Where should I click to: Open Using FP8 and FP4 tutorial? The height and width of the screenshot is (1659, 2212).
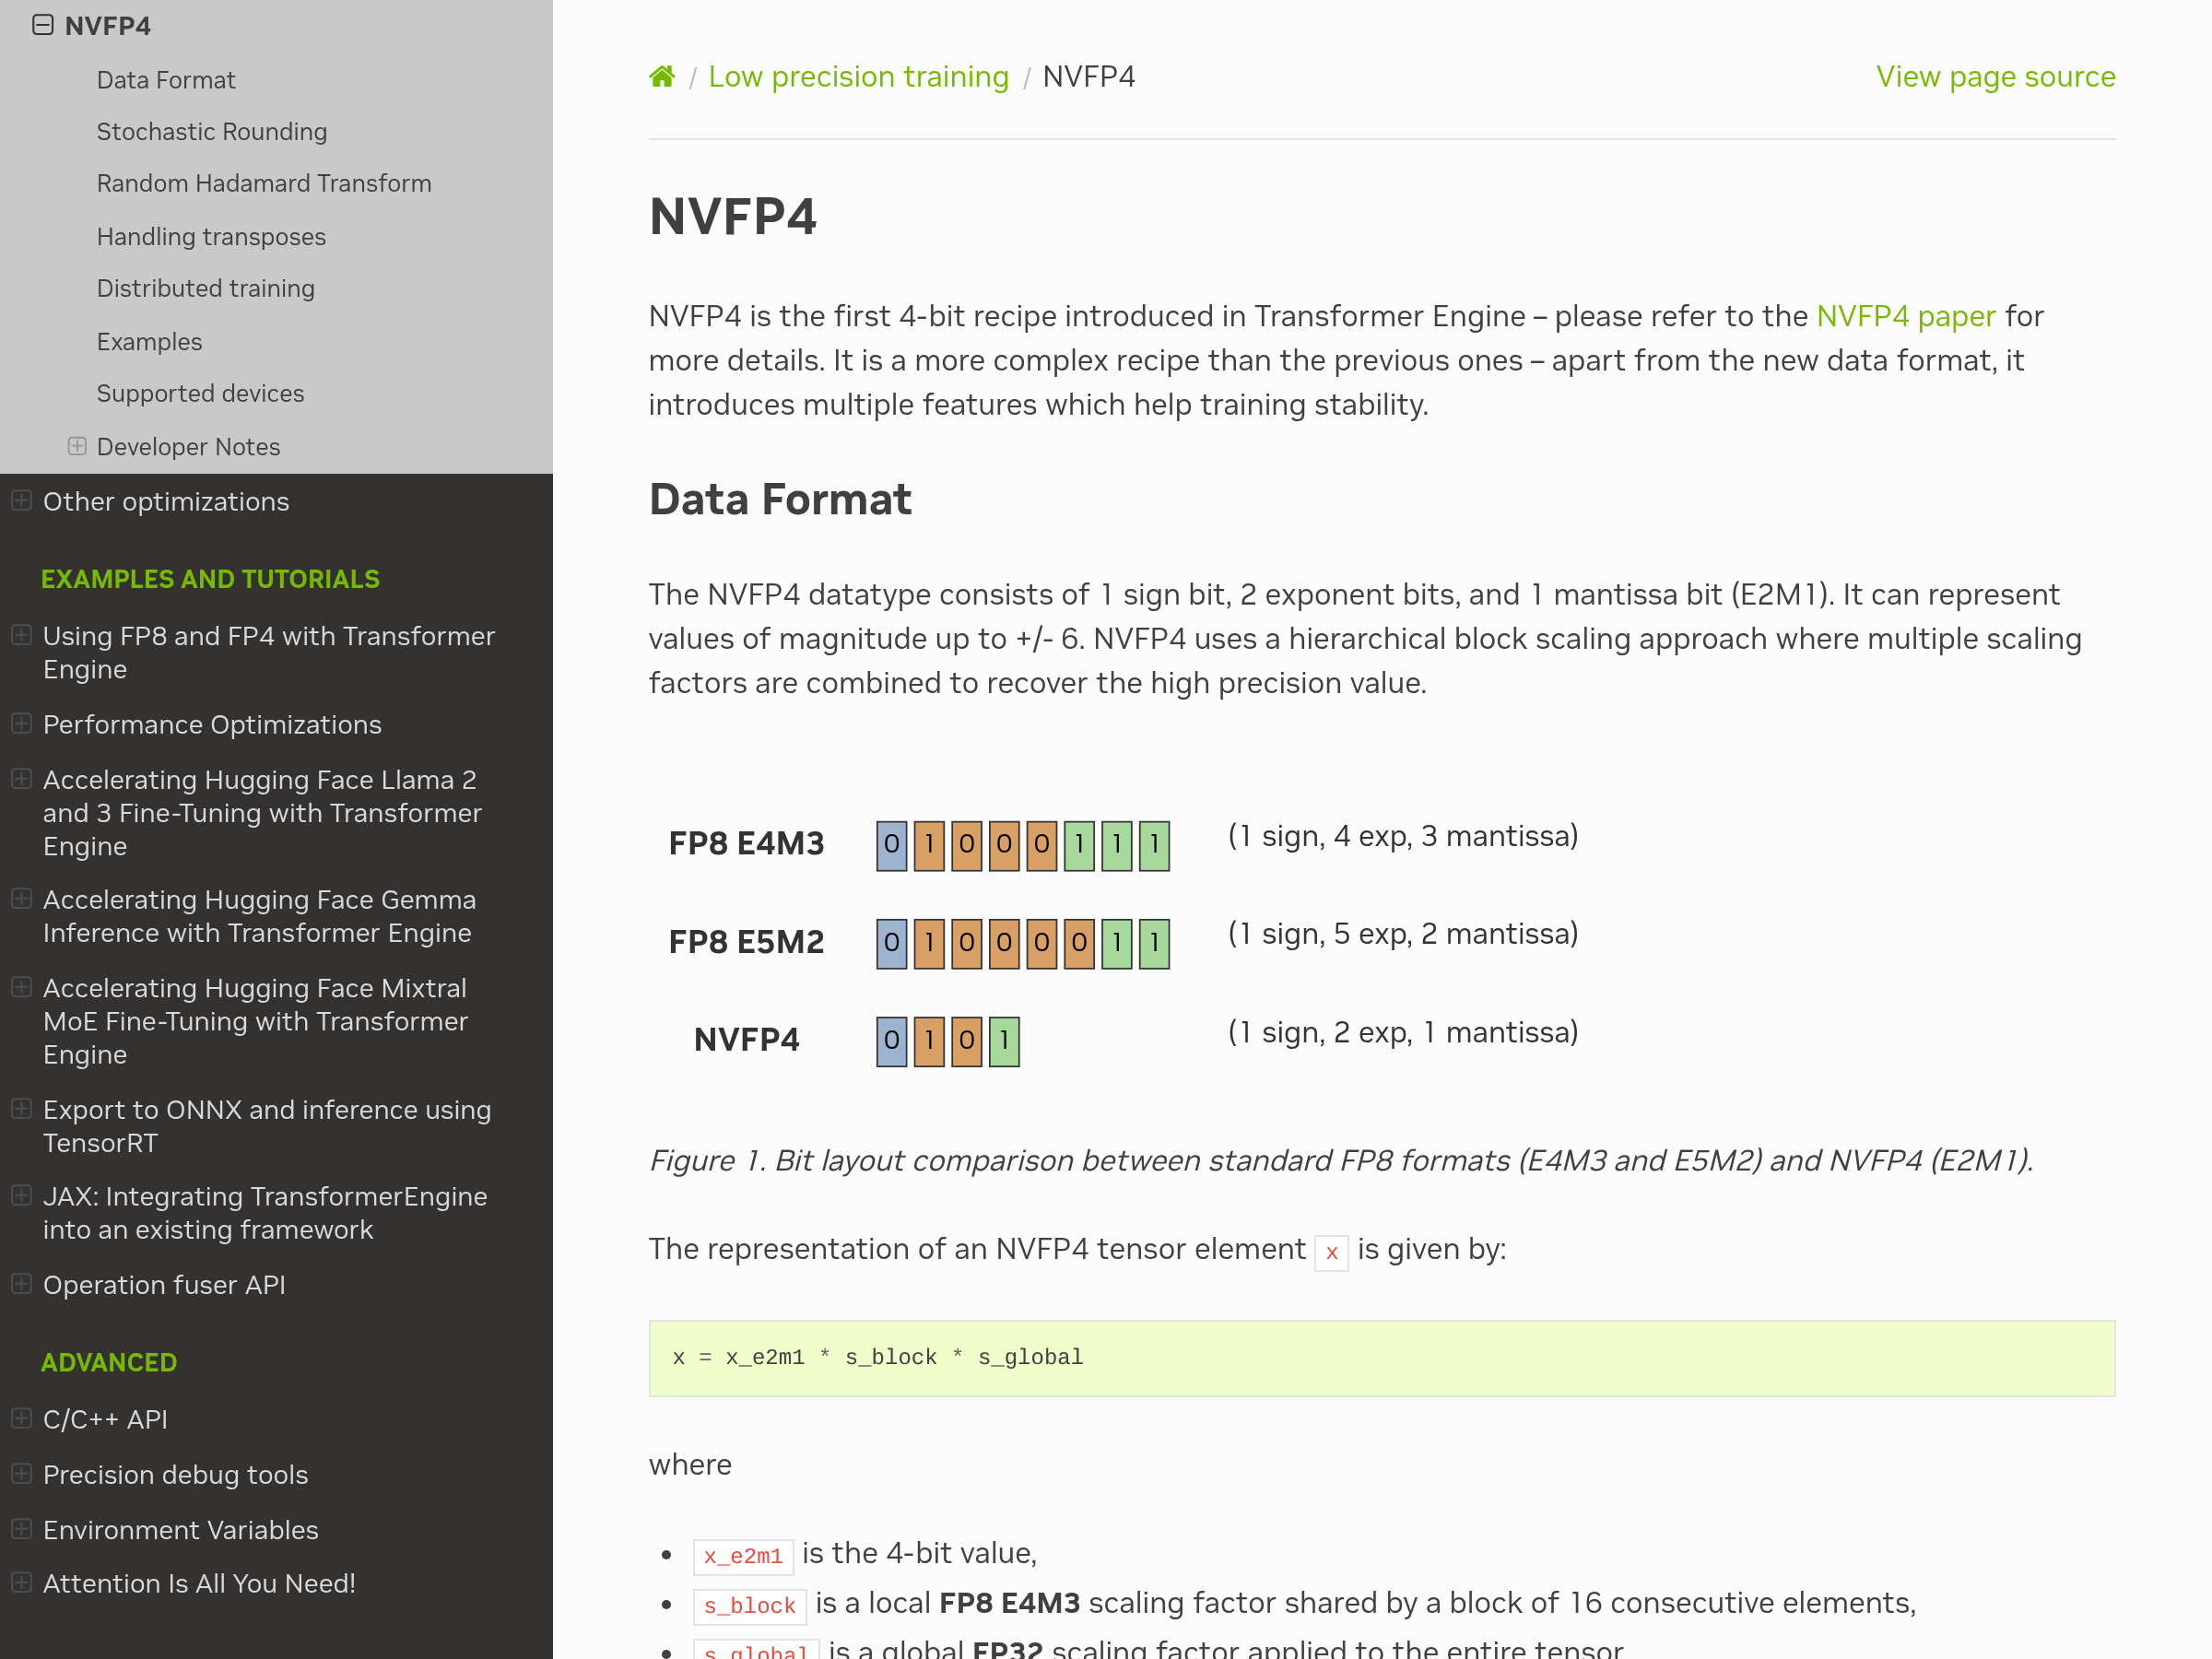(x=269, y=653)
